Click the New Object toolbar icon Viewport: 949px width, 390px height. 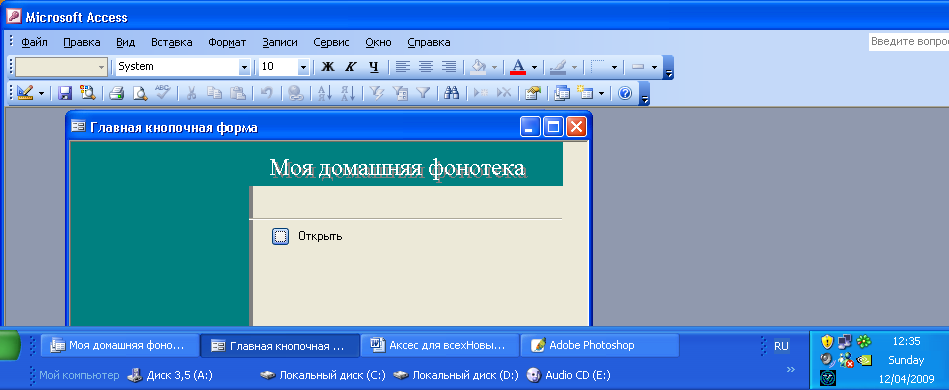pyautogui.click(x=584, y=93)
